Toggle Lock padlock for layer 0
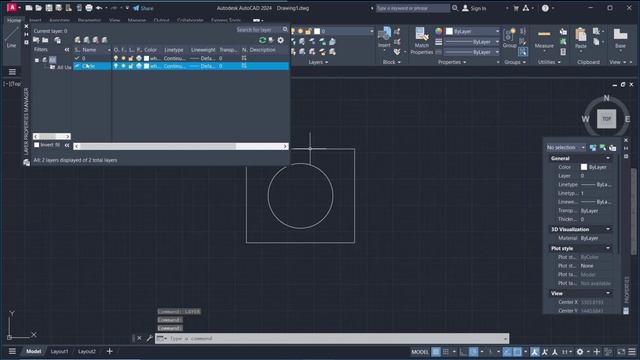This screenshot has height=360, width=640. [131, 58]
